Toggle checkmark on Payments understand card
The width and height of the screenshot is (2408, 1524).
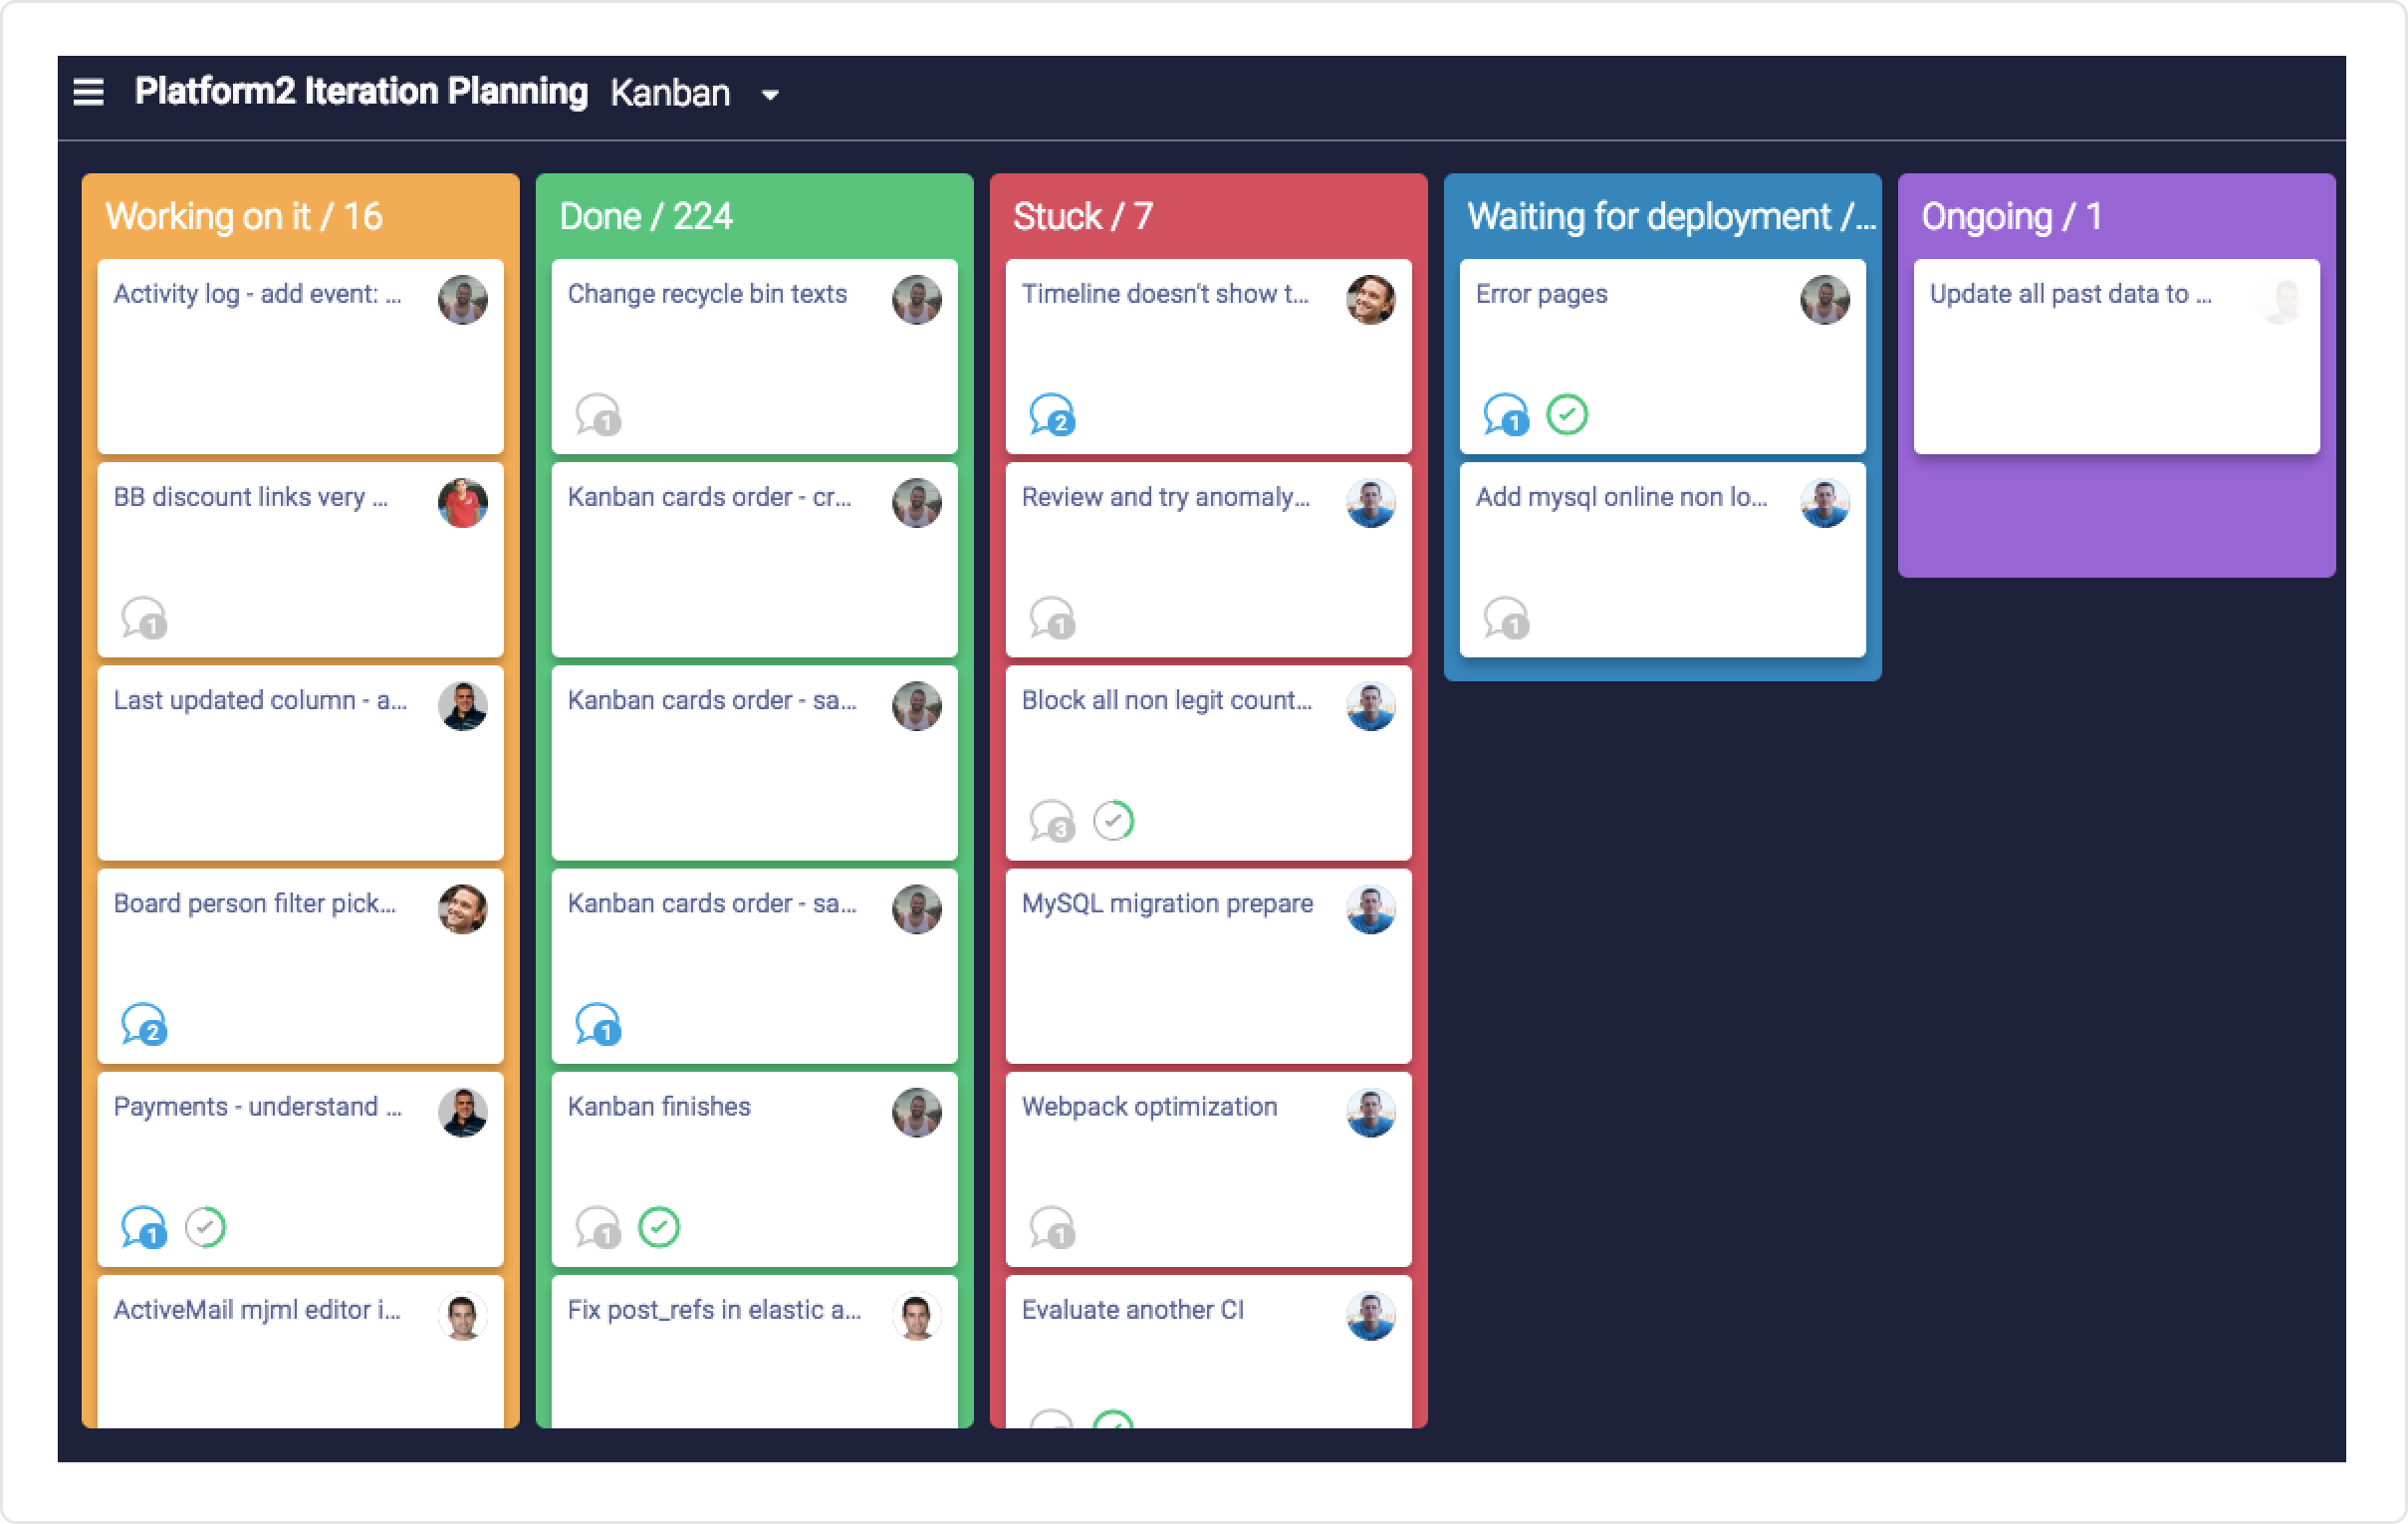(x=205, y=1227)
